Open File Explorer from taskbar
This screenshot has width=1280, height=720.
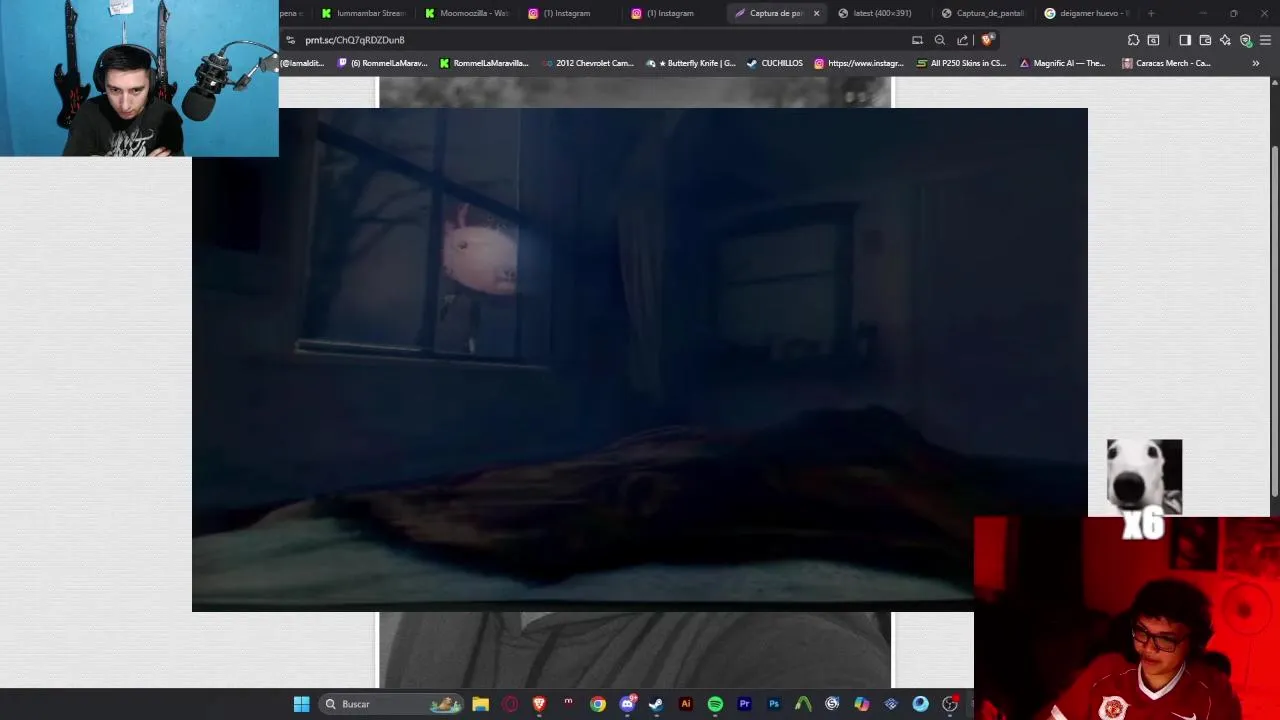click(480, 704)
